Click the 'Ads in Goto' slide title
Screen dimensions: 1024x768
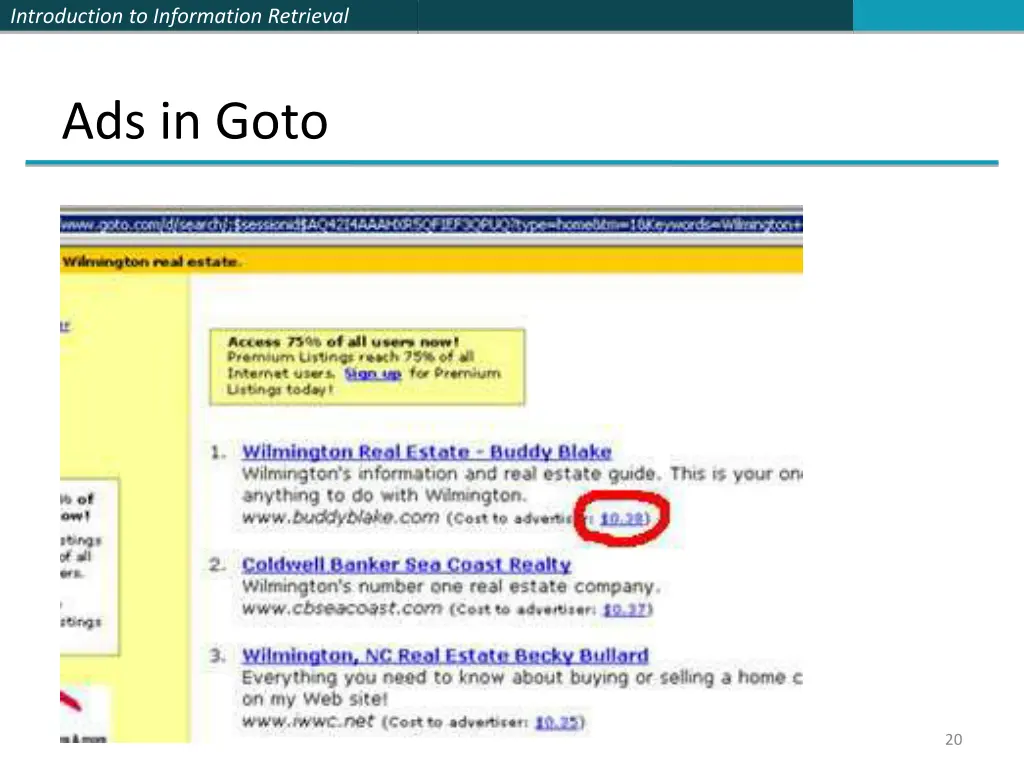click(195, 121)
